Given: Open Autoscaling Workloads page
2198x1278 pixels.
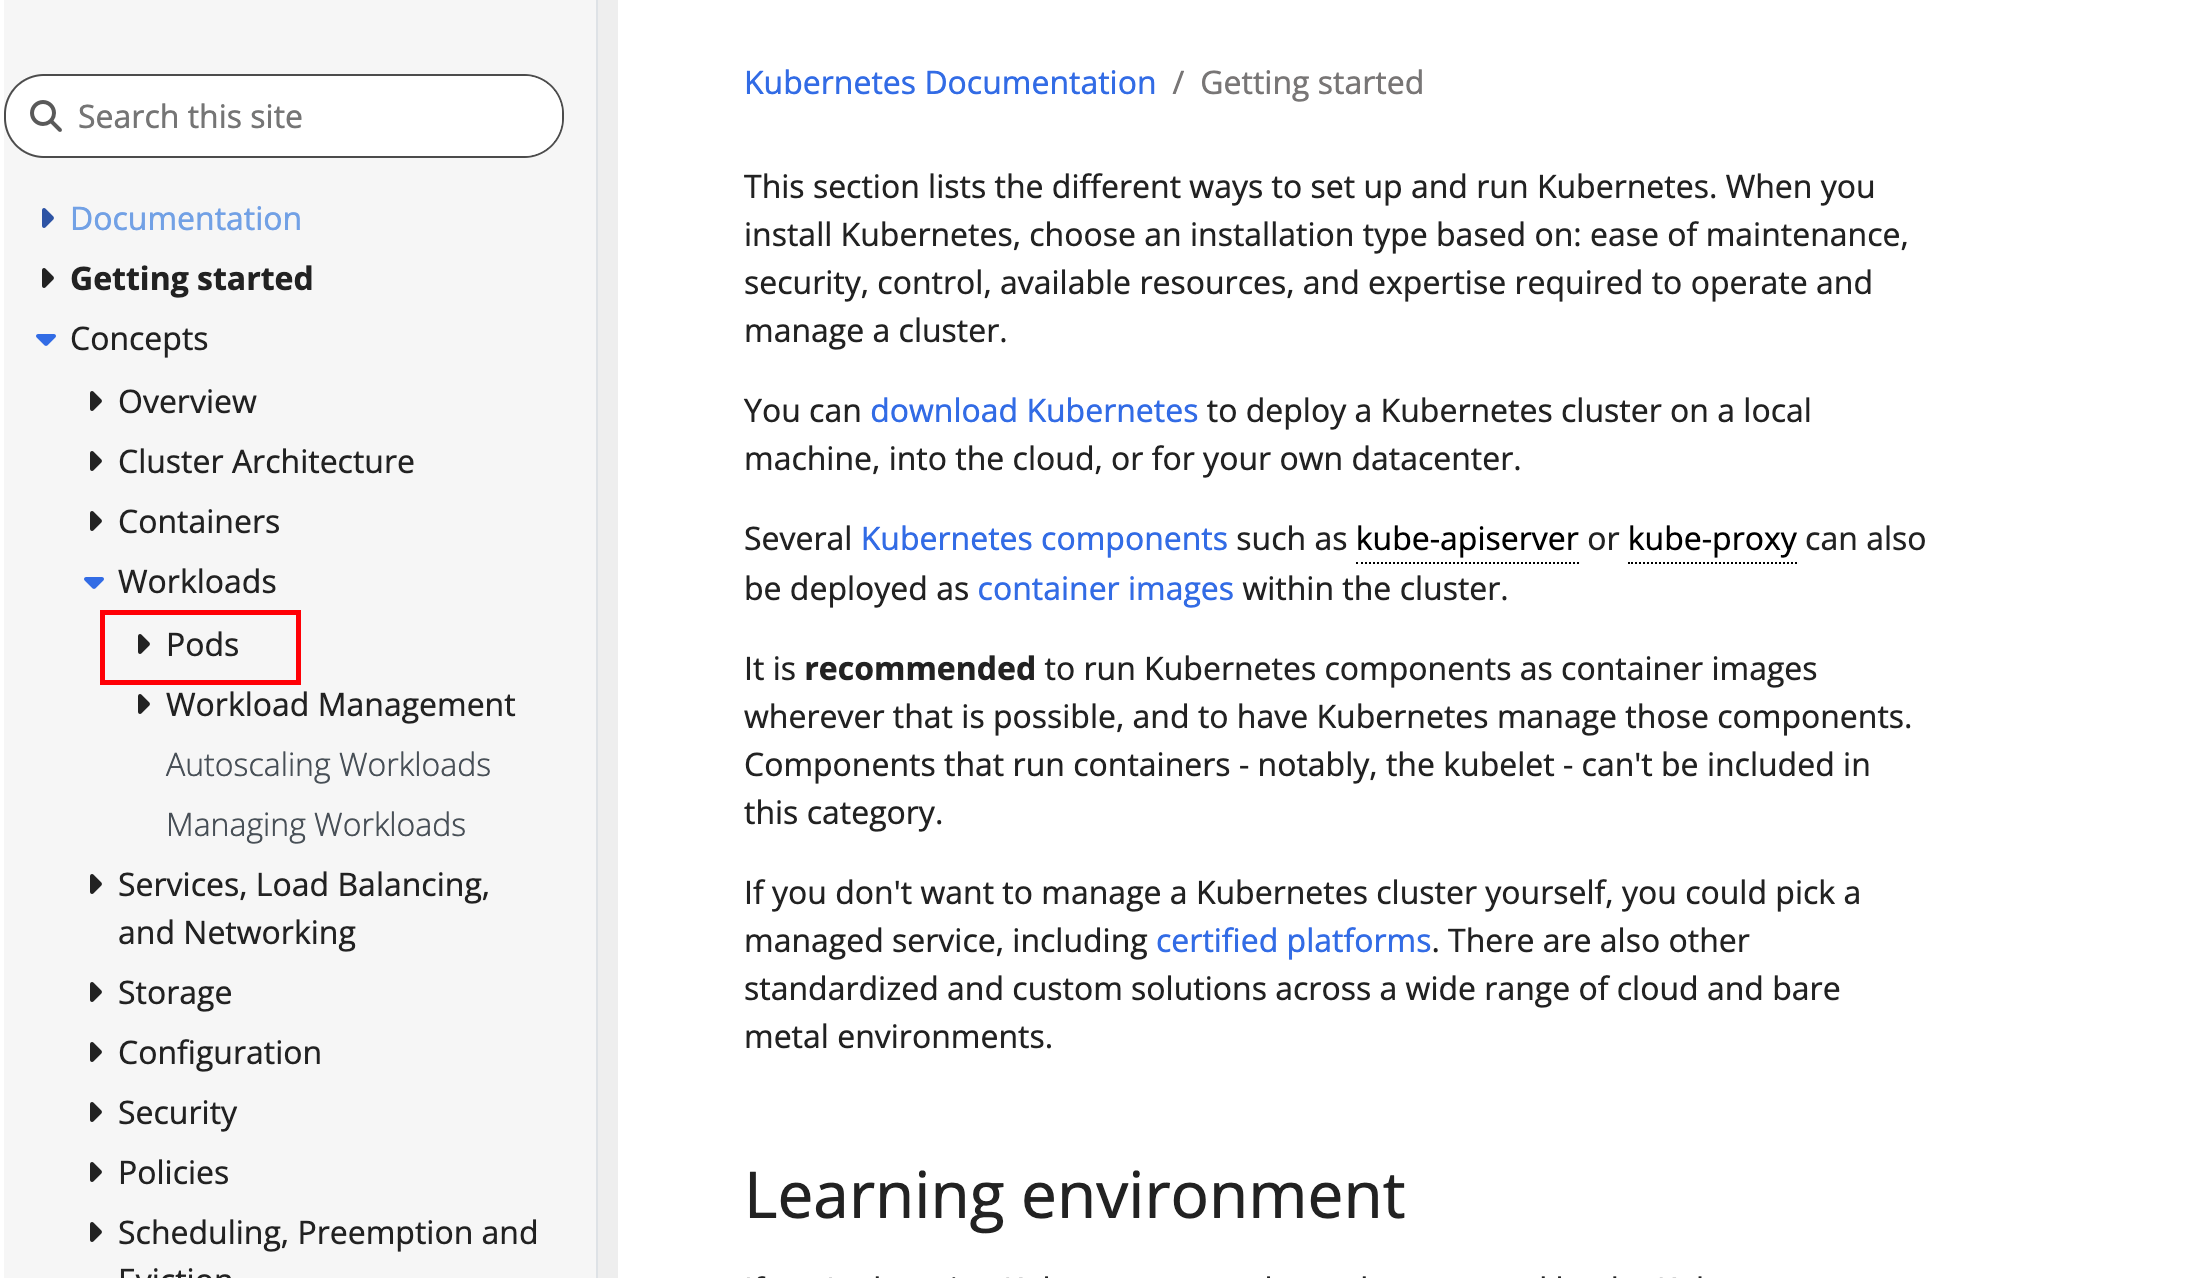Looking at the screenshot, I should (x=328, y=764).
